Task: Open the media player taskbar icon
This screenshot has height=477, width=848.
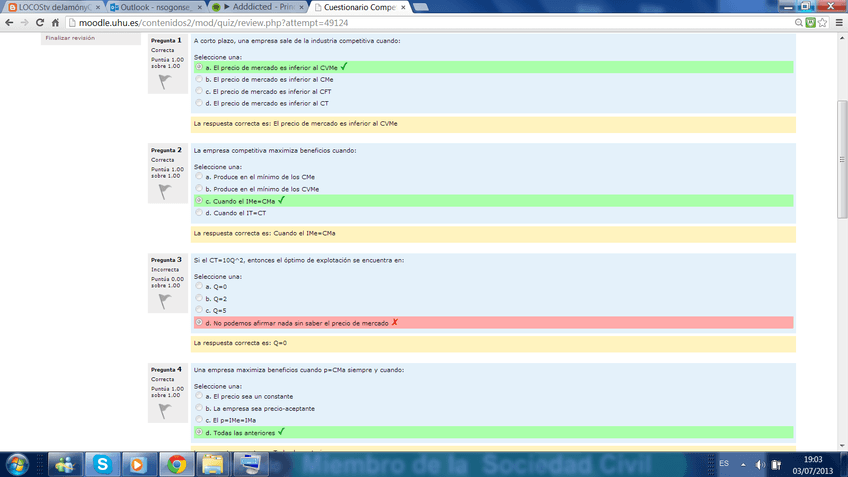Action: [138, 465]
